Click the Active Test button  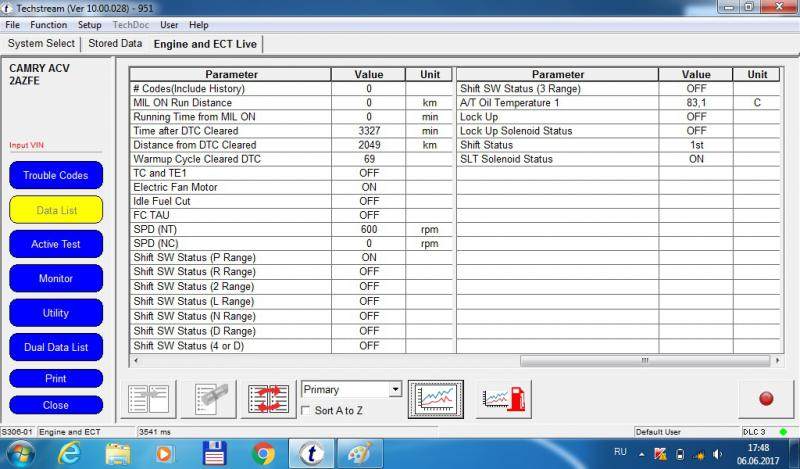(x=56, y=244)
